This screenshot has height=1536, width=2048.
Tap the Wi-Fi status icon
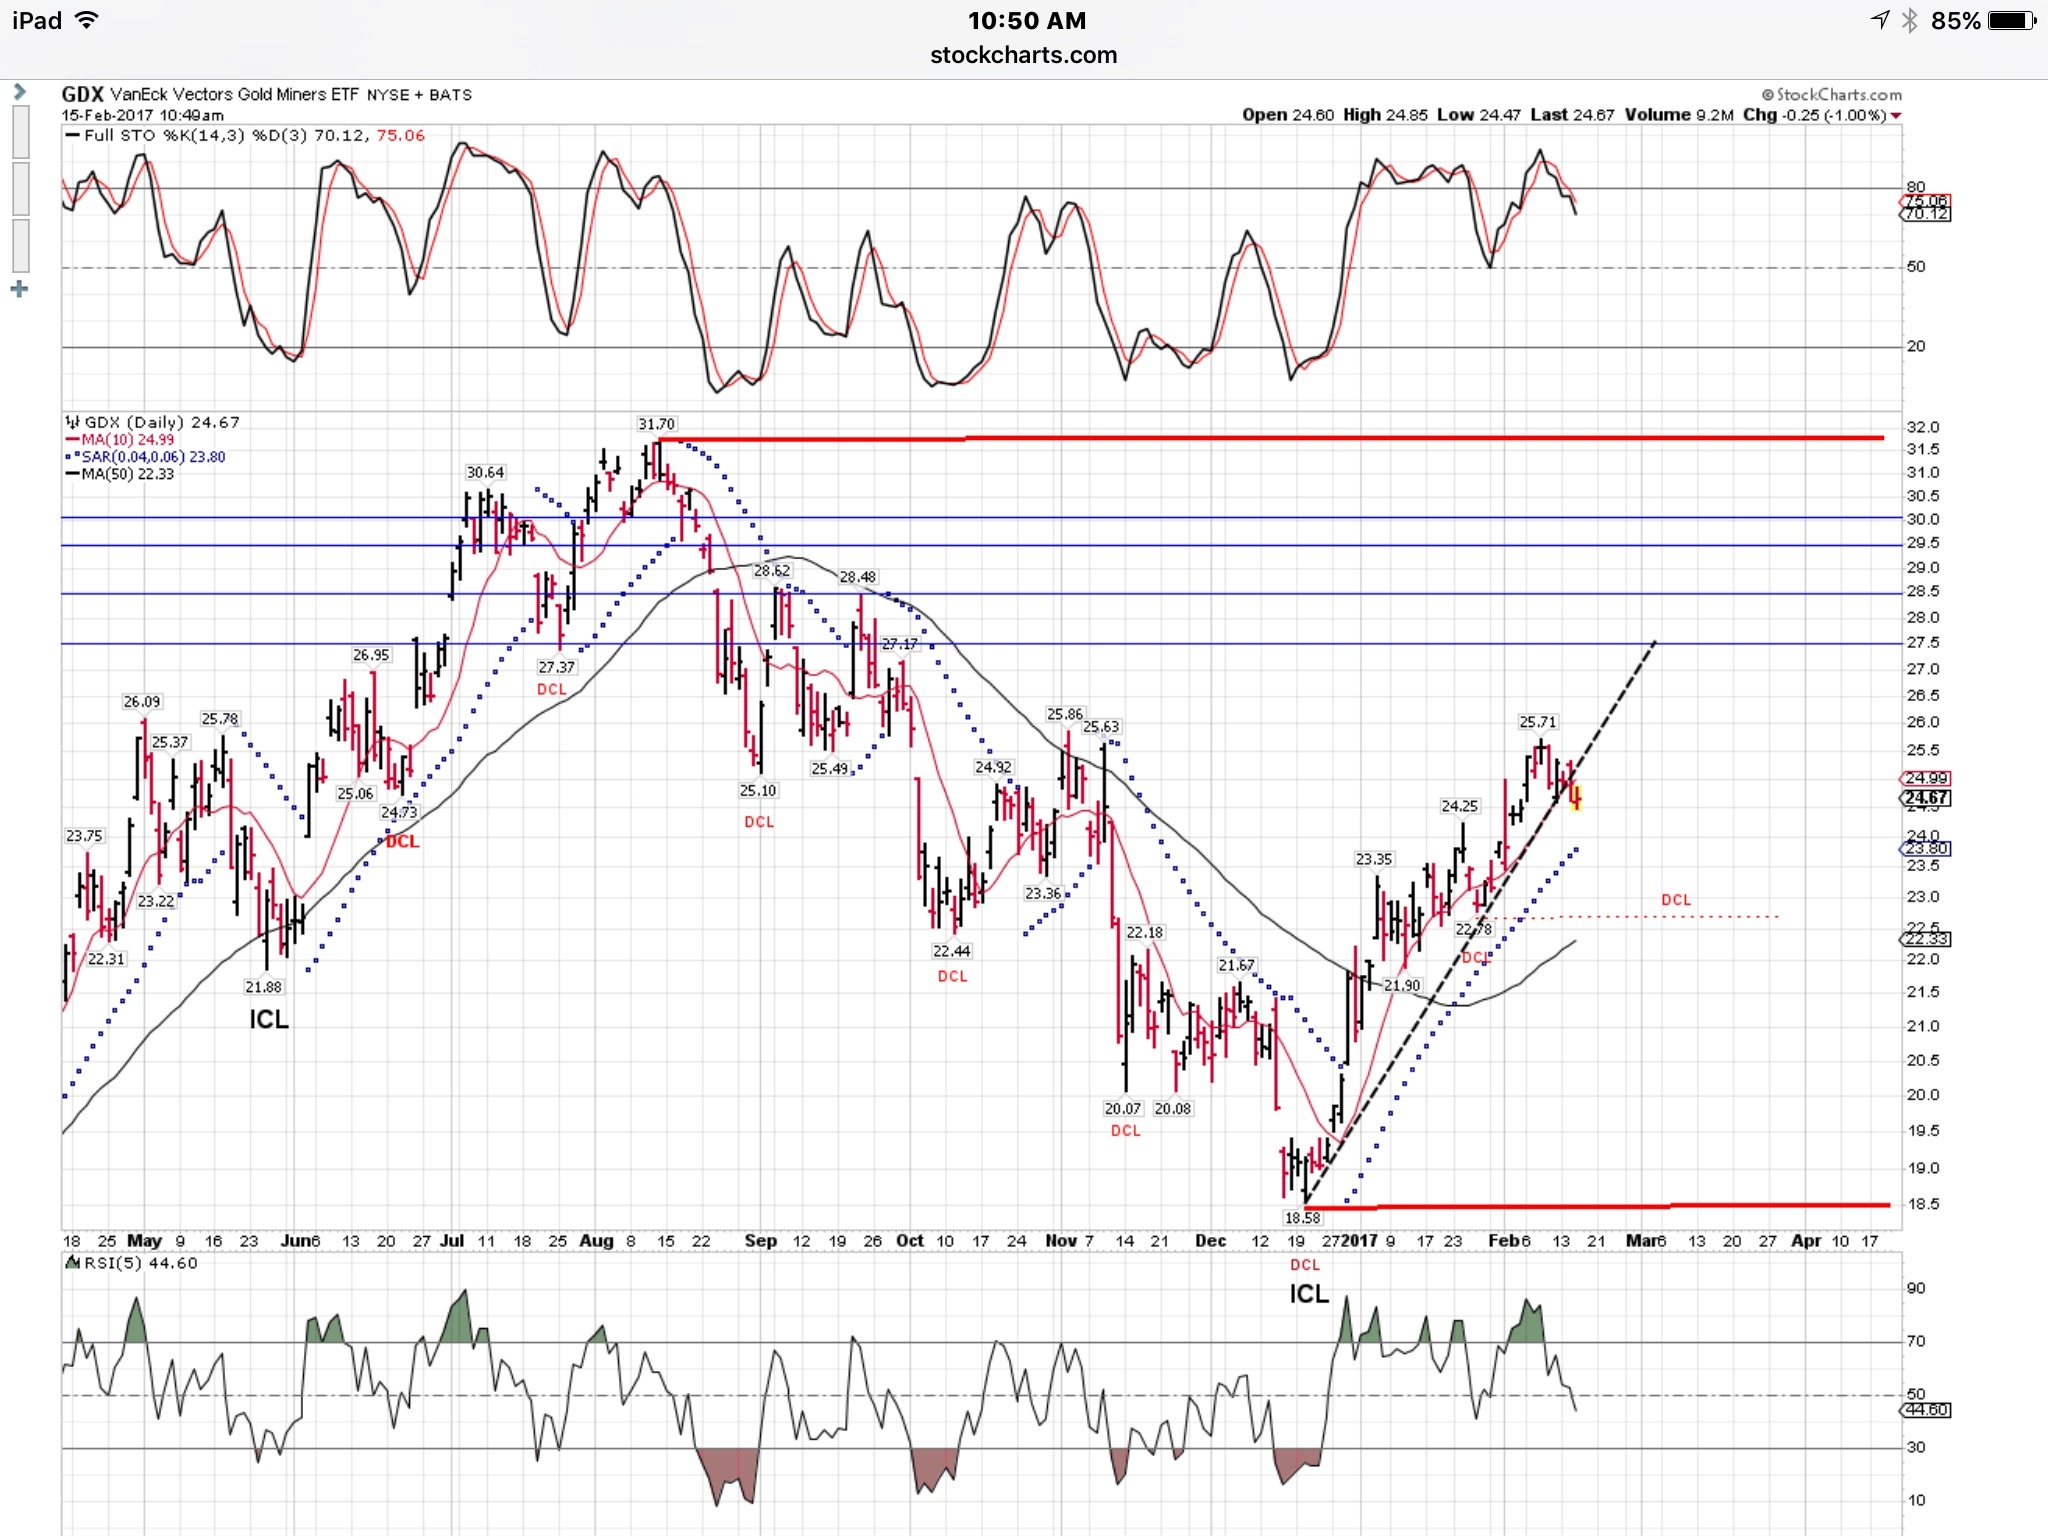click(88, 20)
